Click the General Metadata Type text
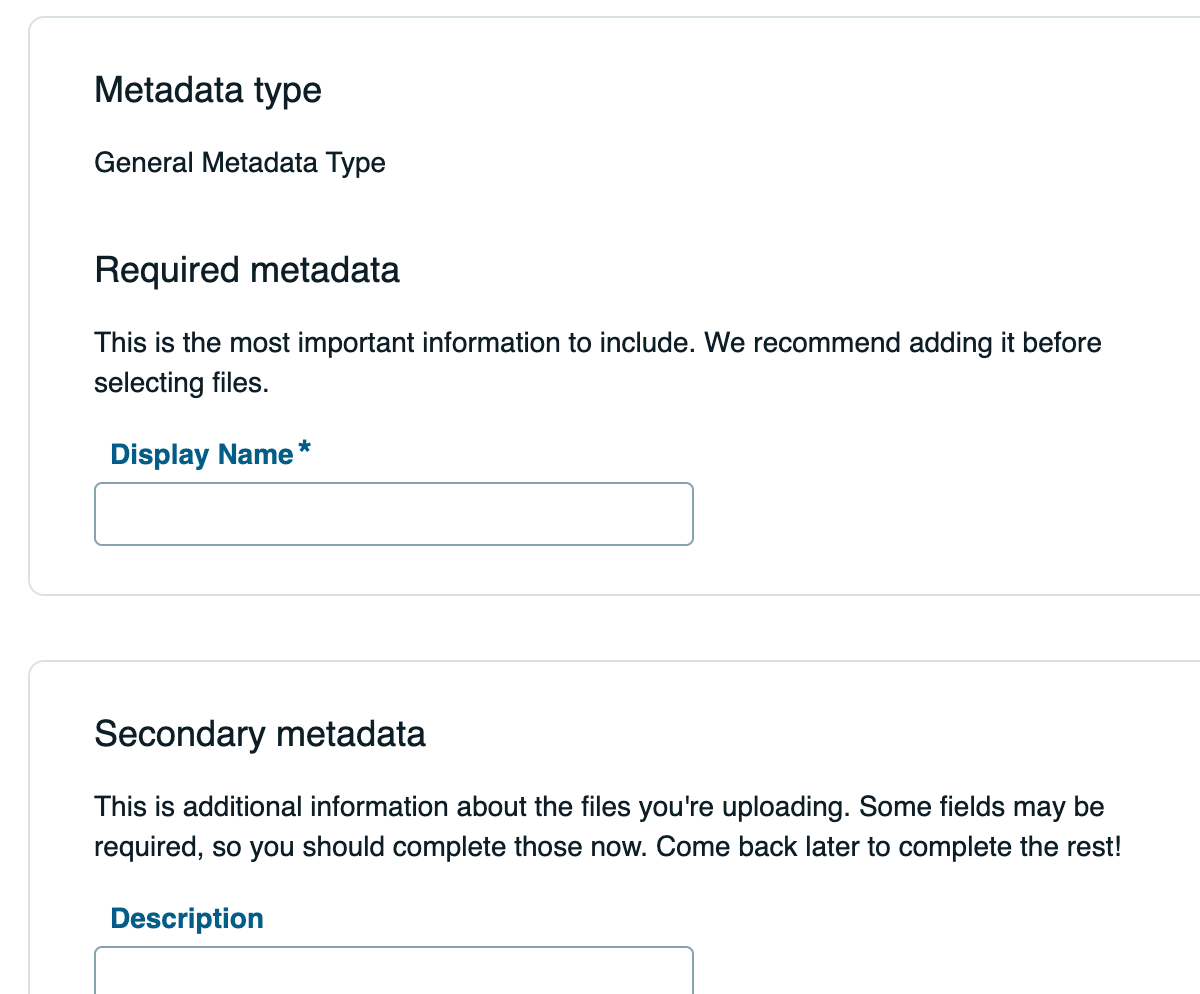Screen dimensions: 1200x994 point(239,162)
